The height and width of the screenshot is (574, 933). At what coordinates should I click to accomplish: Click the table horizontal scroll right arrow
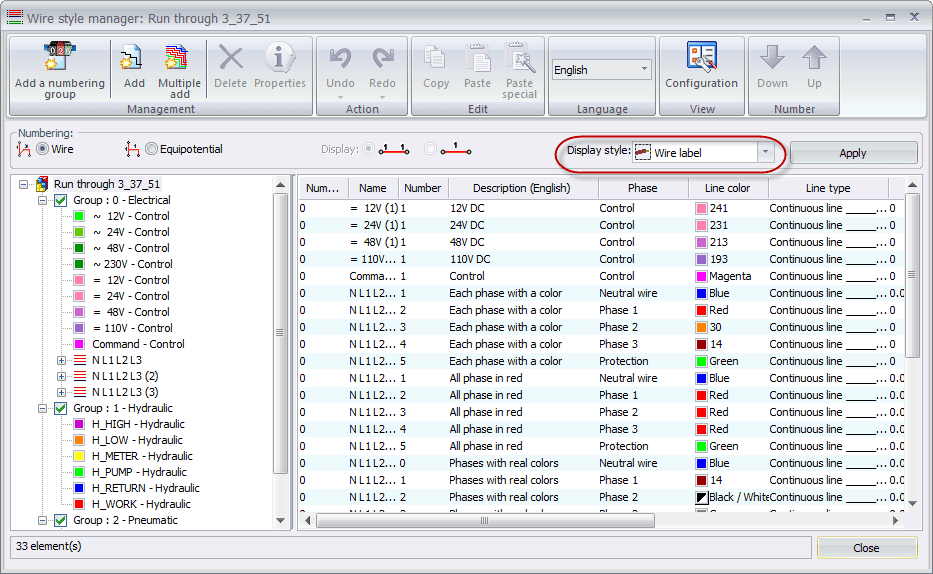pos(895,520)
